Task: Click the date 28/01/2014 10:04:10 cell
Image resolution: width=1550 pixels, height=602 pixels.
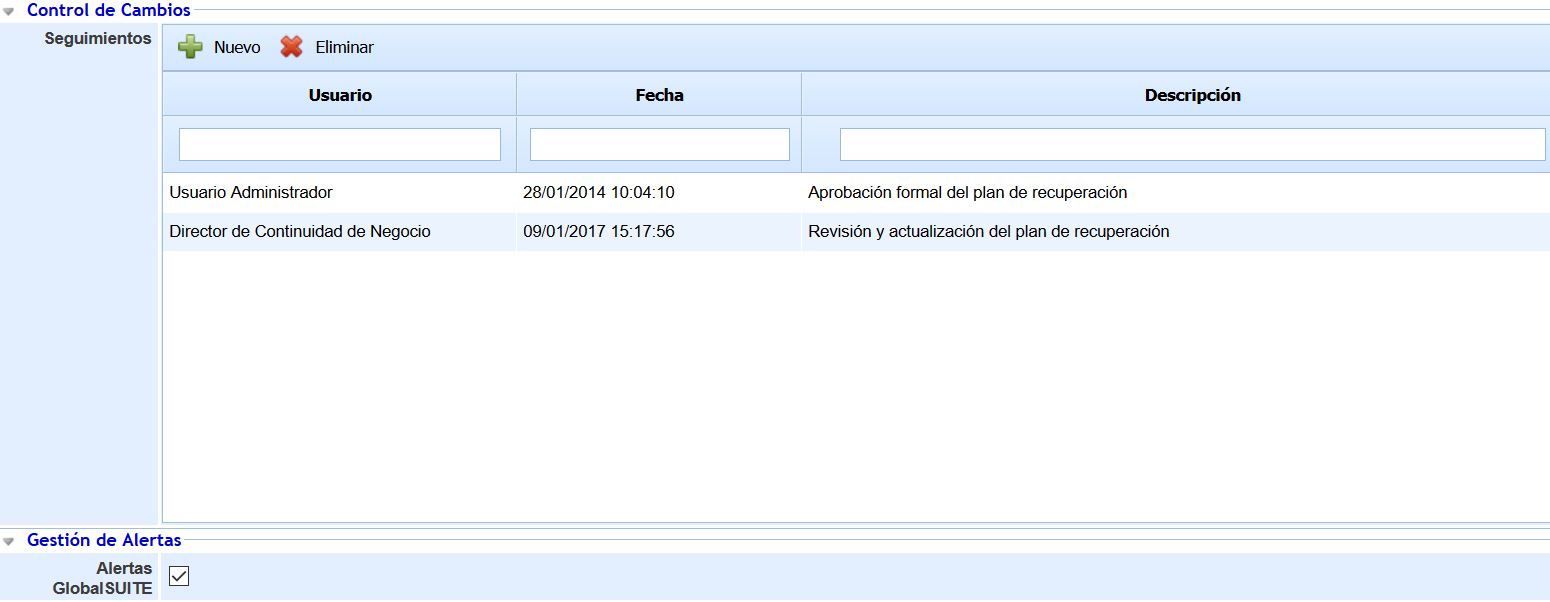Action: coord(598,192)
